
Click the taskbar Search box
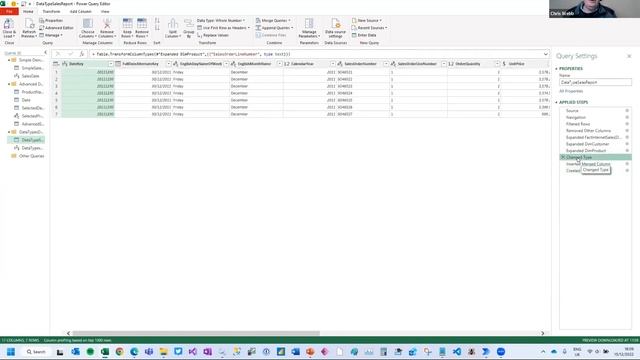point(36,352)
